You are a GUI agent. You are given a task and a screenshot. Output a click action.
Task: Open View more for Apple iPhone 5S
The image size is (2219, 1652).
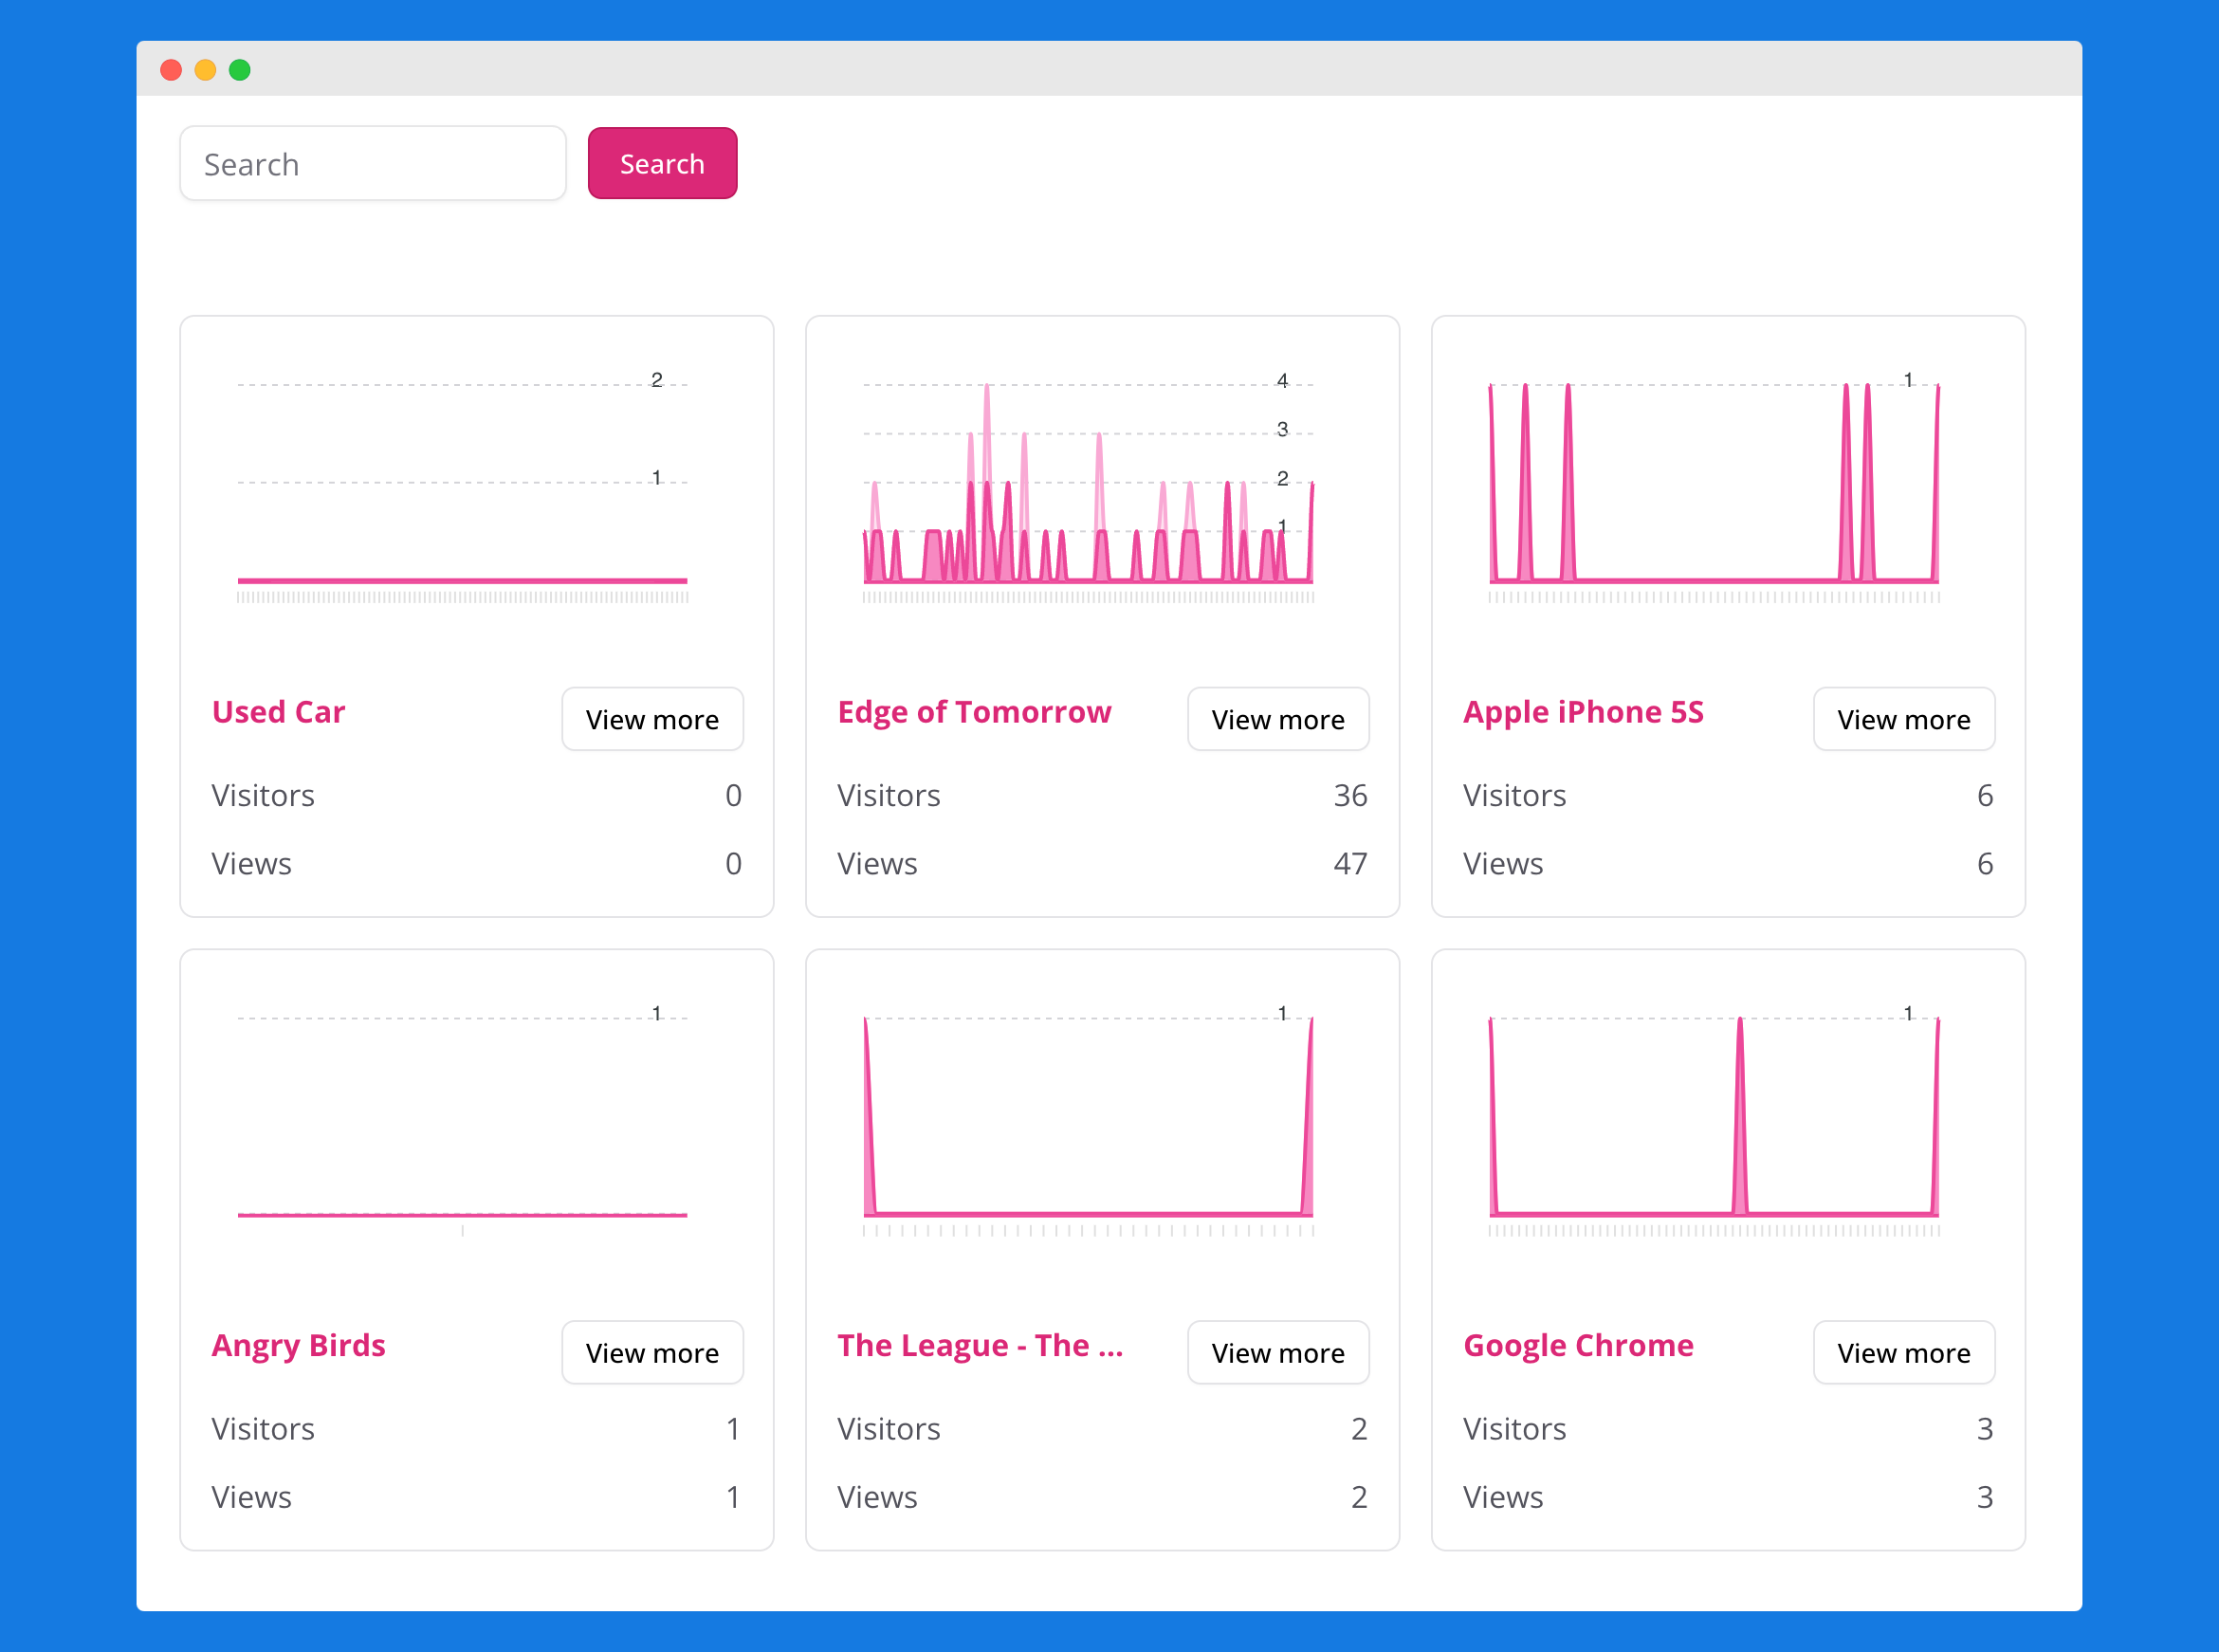pos(1904,719)
